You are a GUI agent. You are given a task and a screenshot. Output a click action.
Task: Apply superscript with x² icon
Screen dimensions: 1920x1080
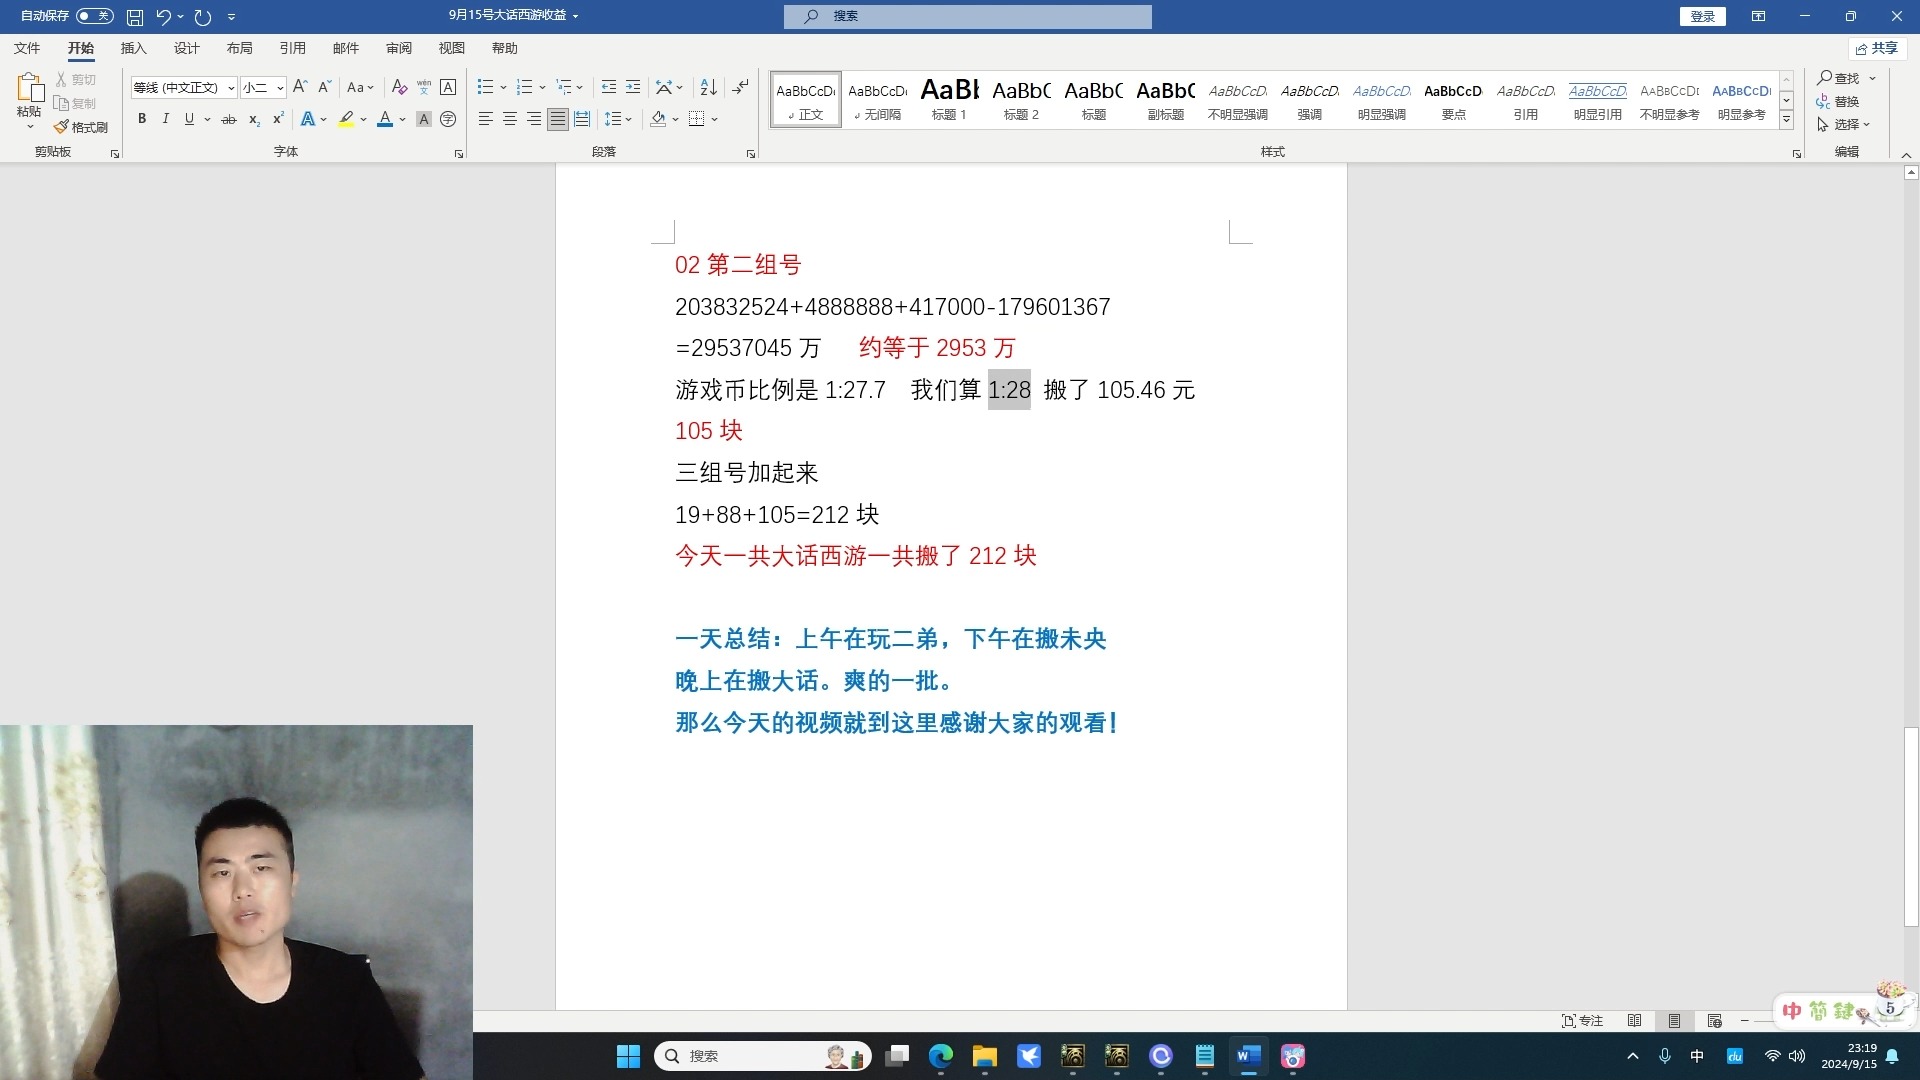[x=278, y=119]
